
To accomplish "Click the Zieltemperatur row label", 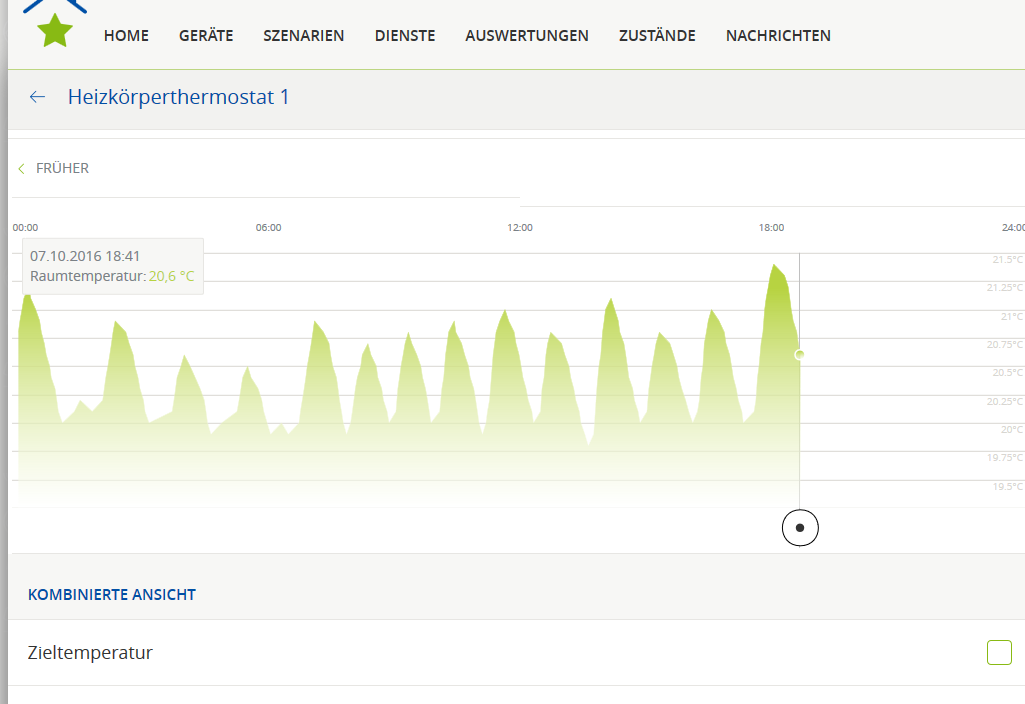I will (x=90, y=653).
